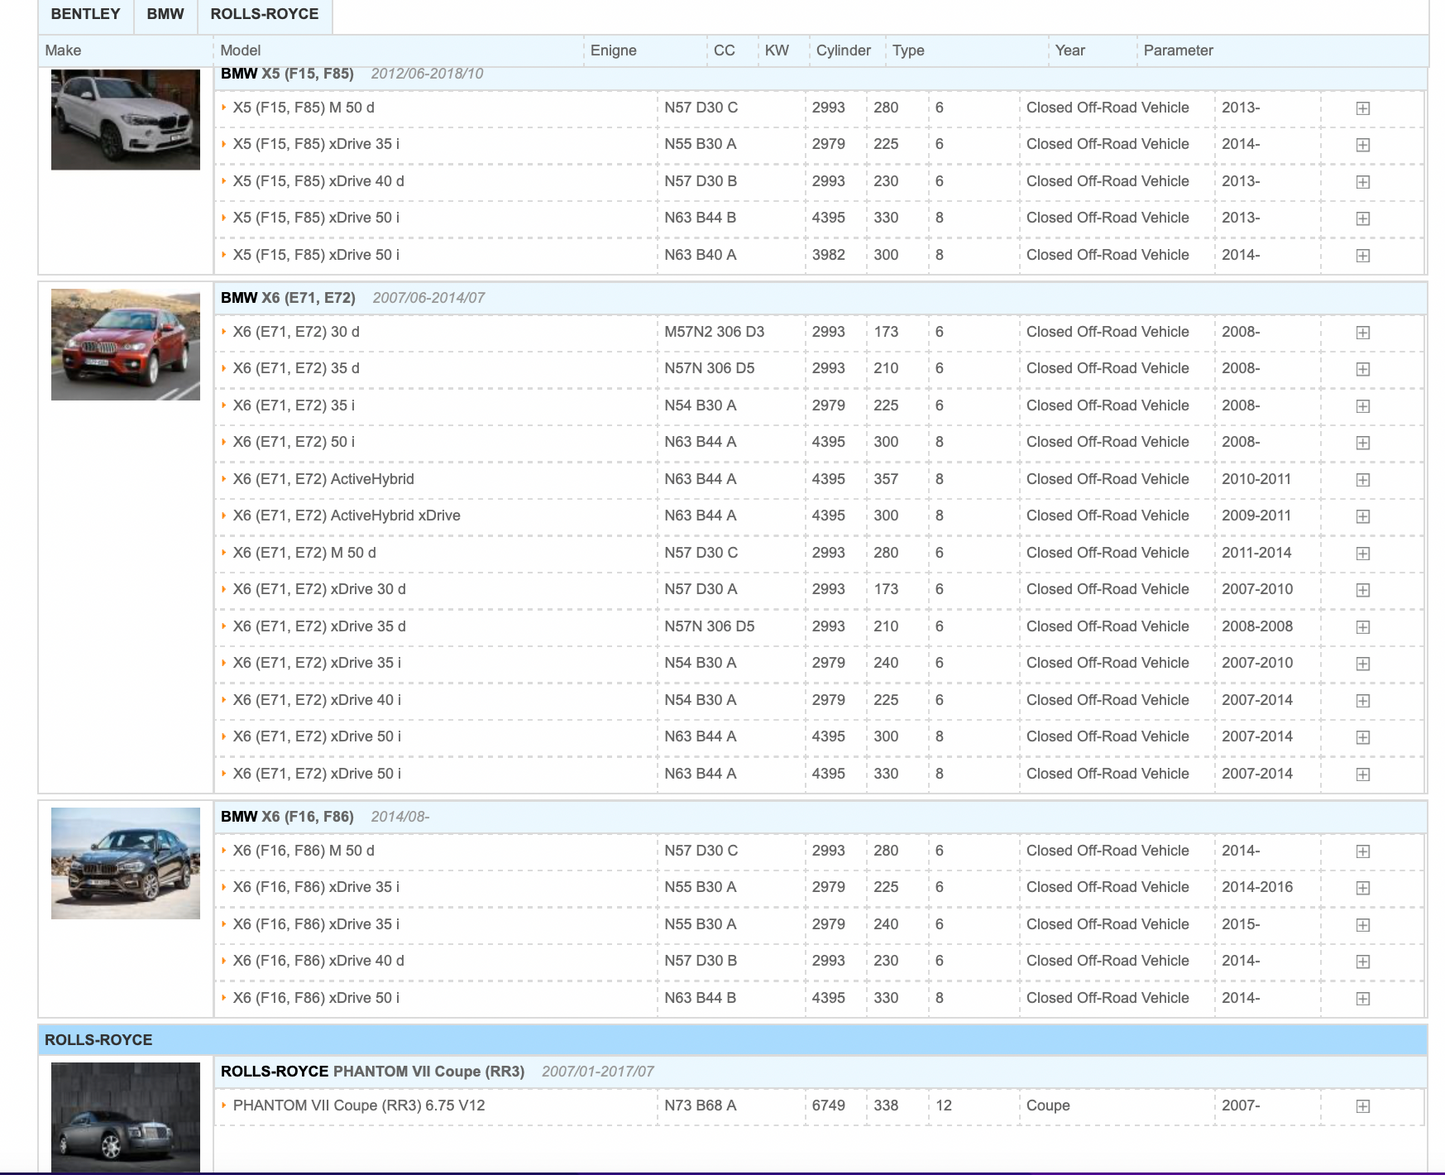Click the CC column header

pos(725,51)
